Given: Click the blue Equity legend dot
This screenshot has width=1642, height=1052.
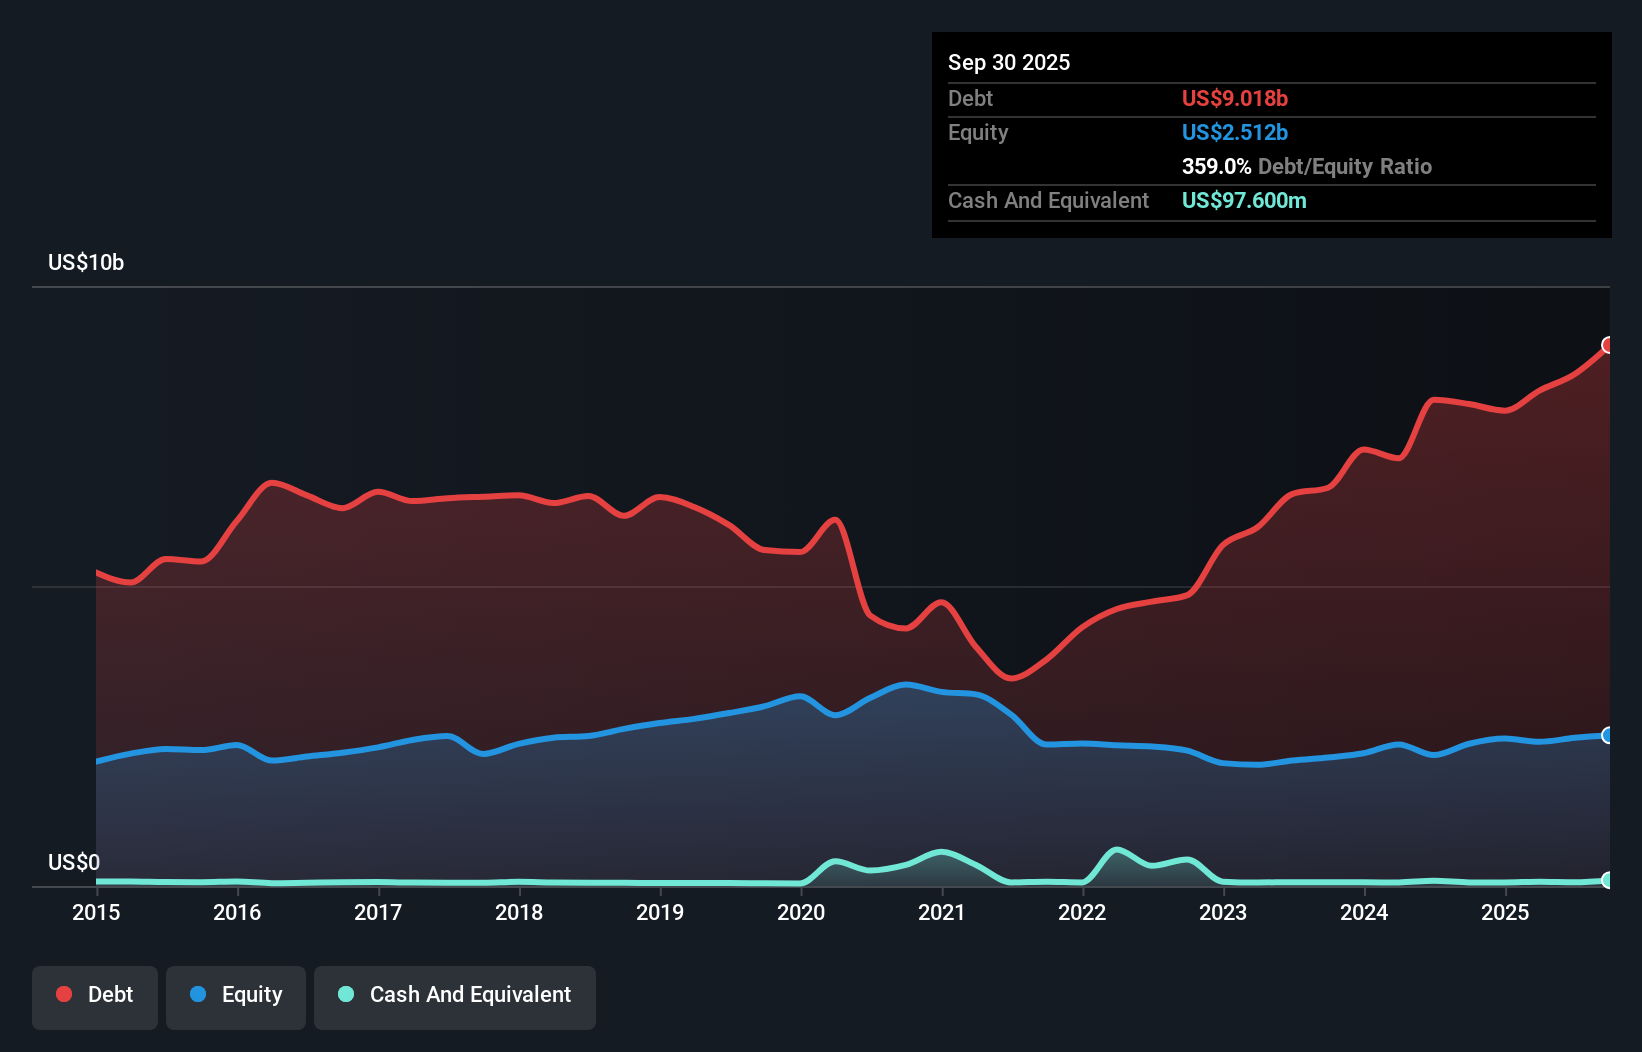Looking at the screenshot, I should tap(199, 995).
